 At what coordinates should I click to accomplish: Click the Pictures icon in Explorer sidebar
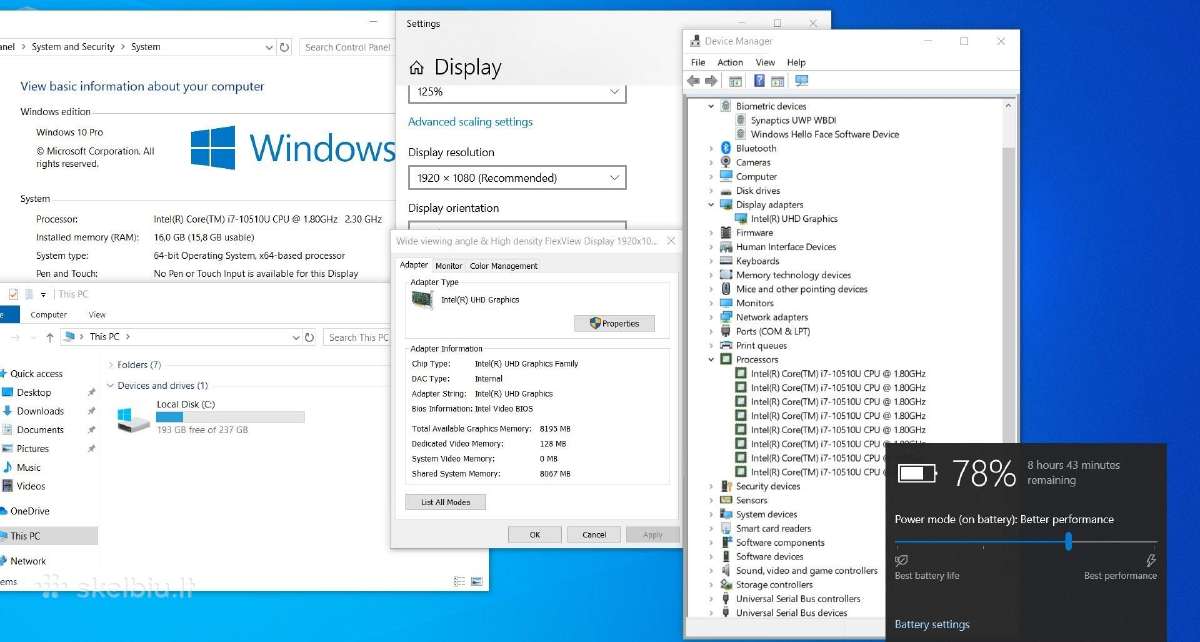(8, 449)
